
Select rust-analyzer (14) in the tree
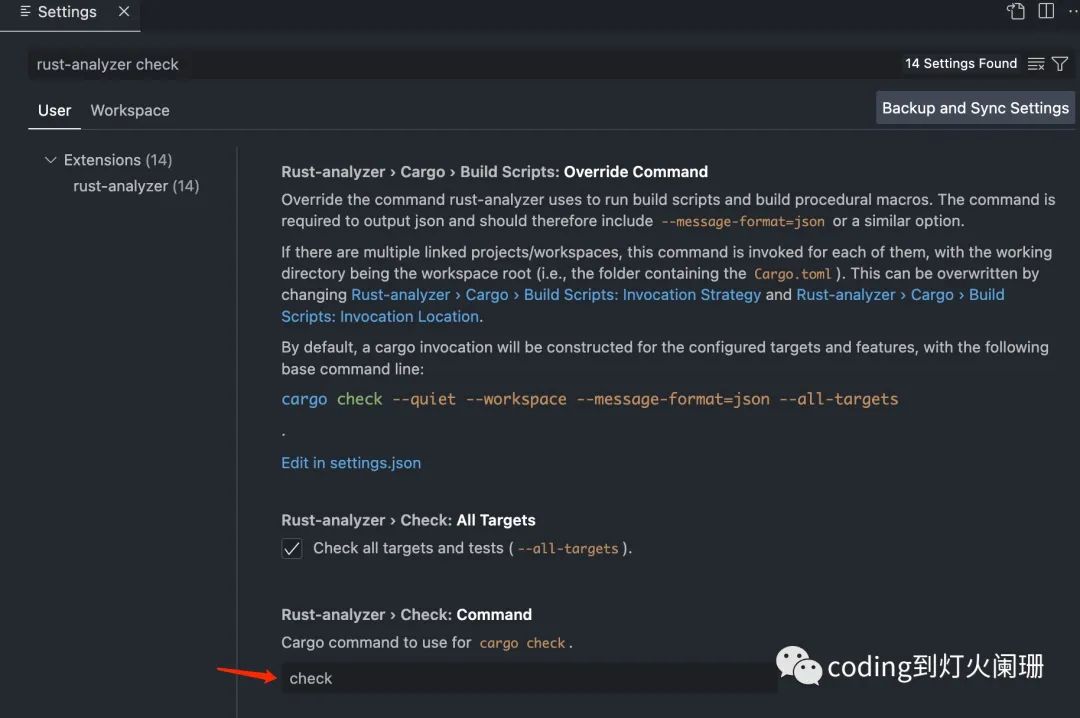(136, 186)
